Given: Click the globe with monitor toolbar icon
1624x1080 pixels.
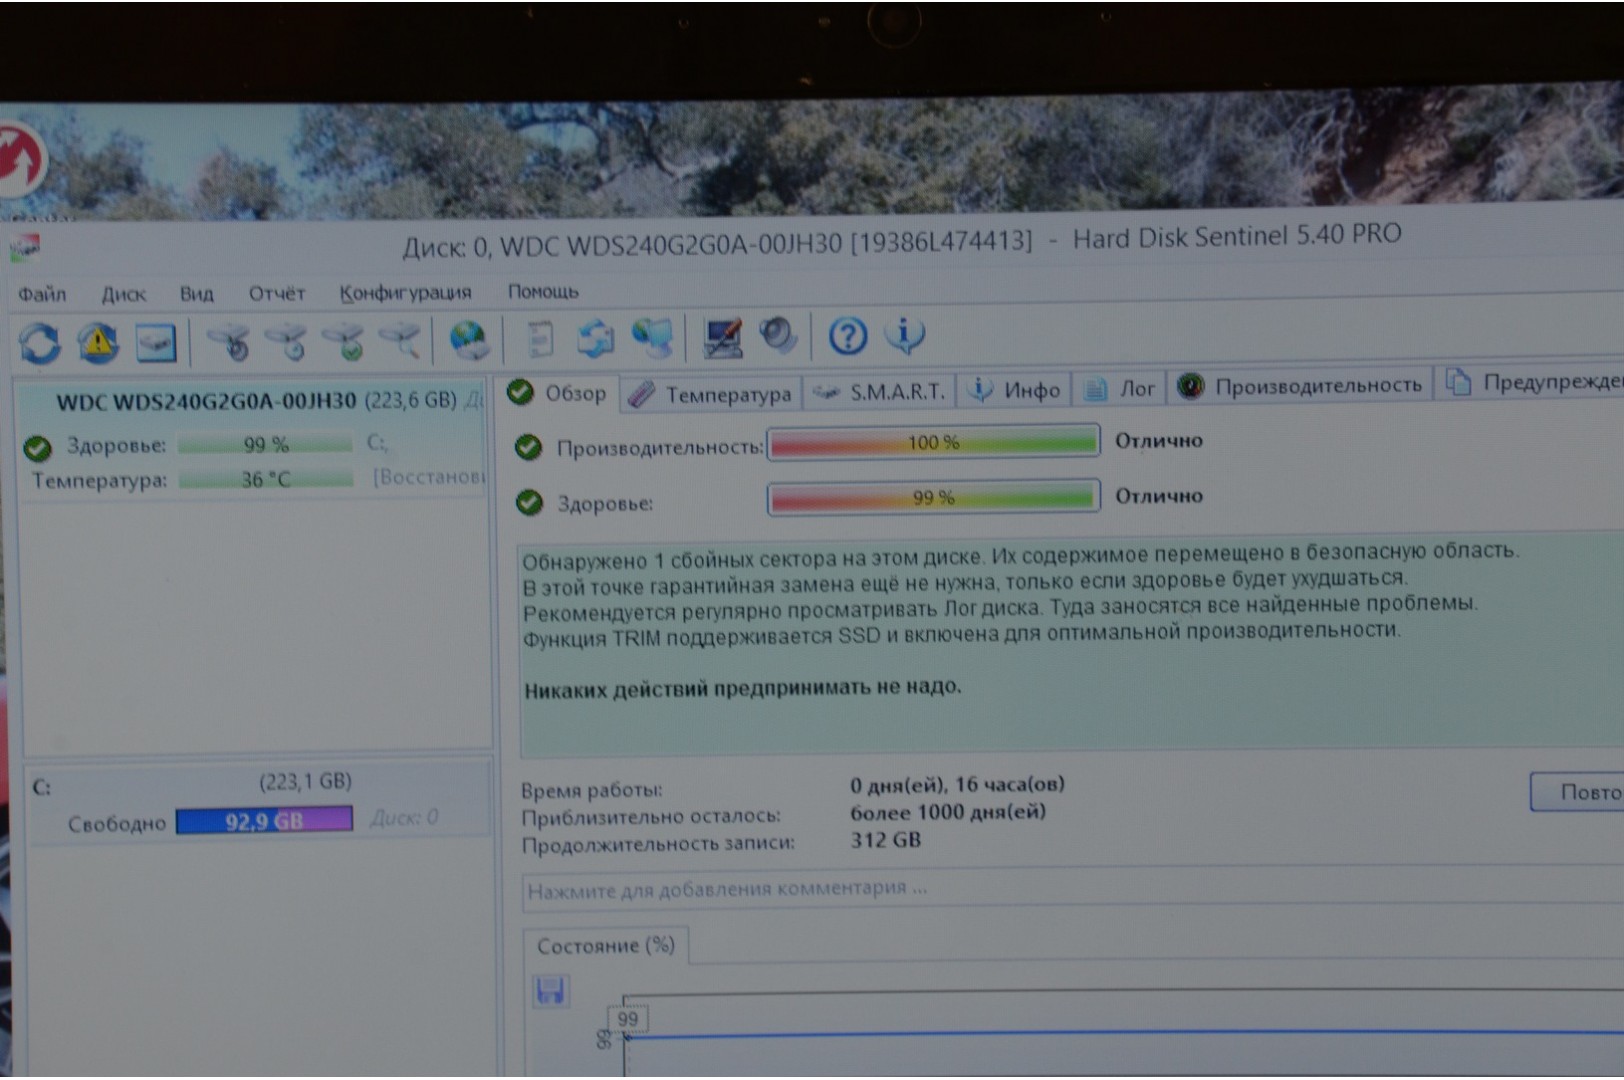Looking at the screenshot, I should click(653, 338).
